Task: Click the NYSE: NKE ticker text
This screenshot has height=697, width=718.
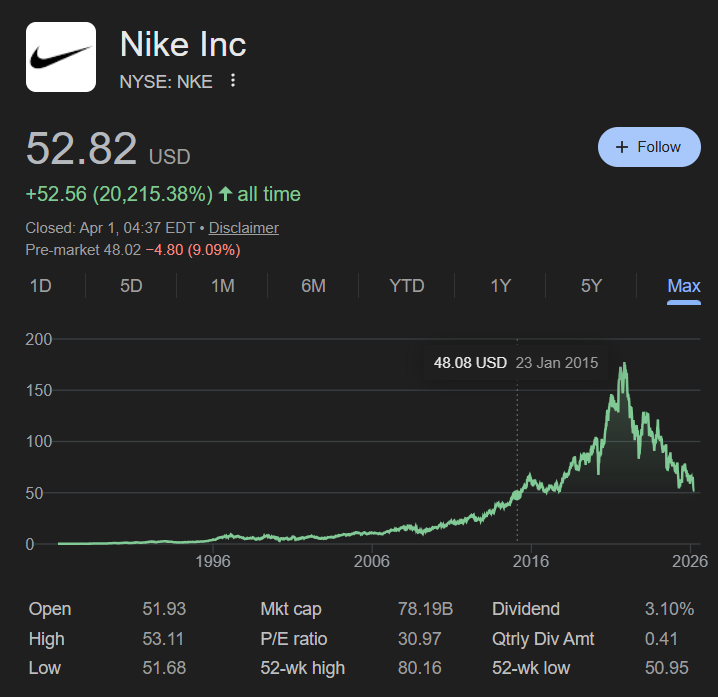Action: (x=166, y=82)
